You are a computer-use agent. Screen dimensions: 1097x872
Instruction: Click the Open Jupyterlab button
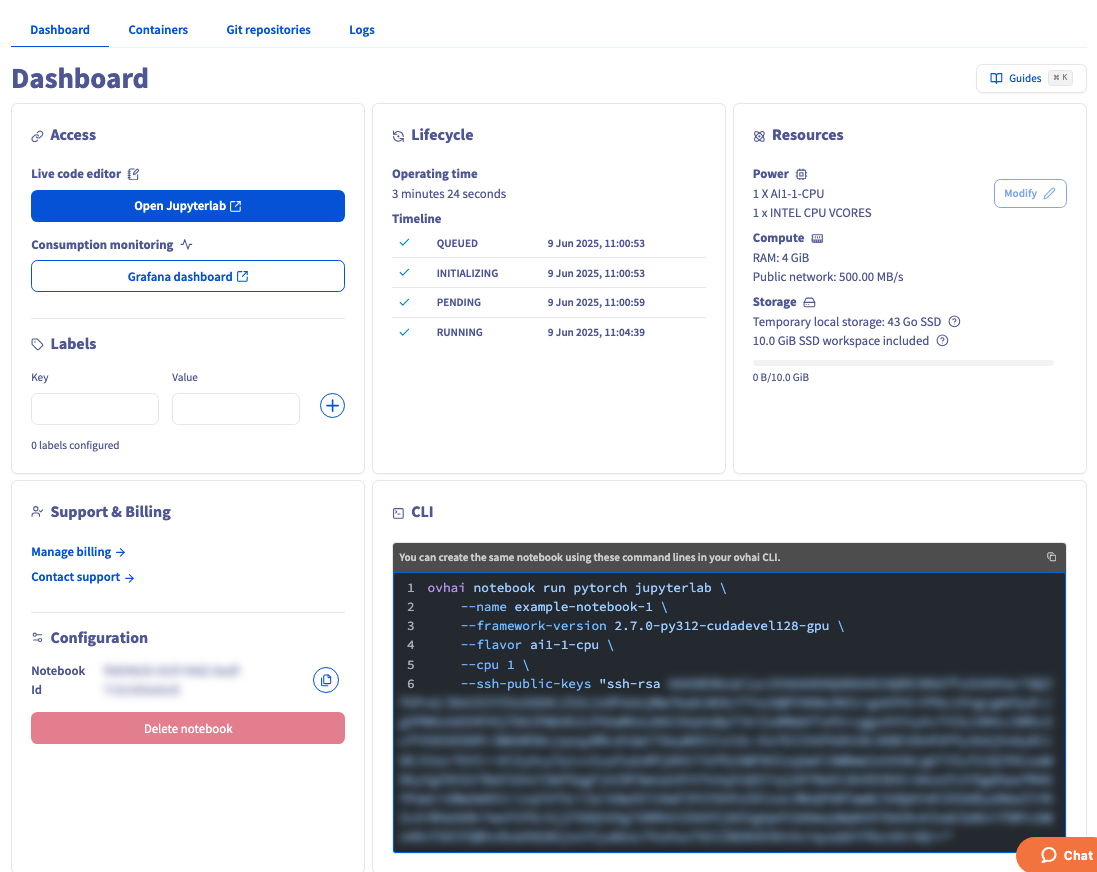tap(187, 206)
